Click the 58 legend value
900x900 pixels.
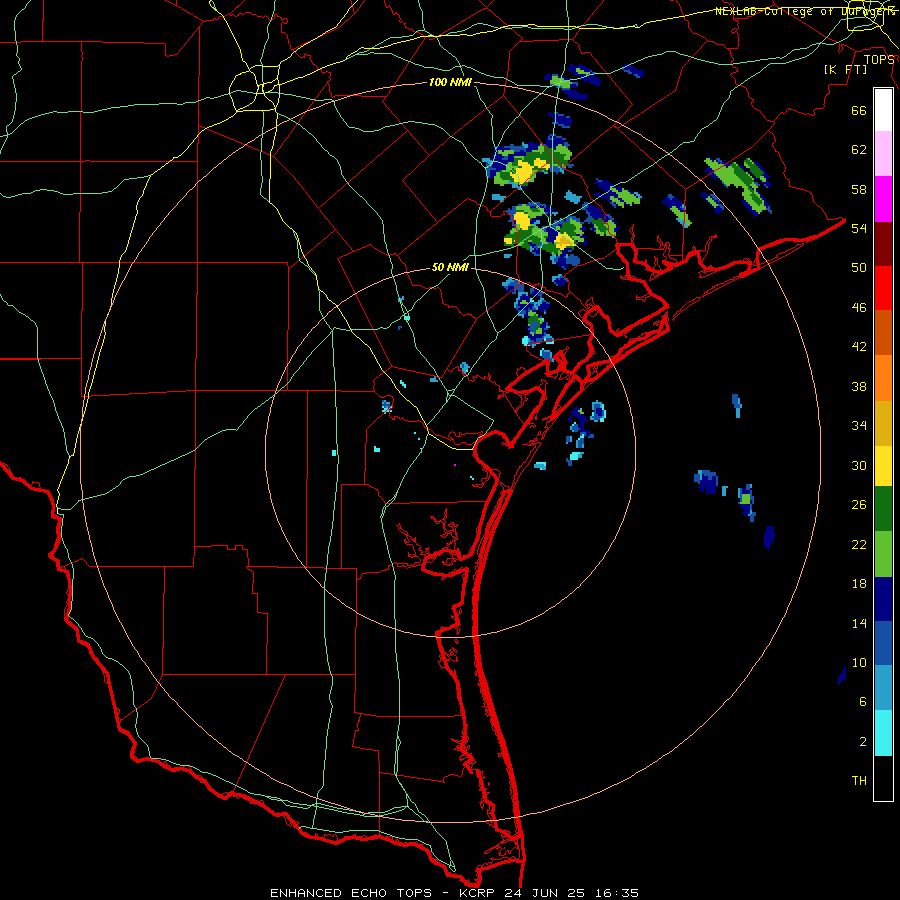click(x=859, y=189)
